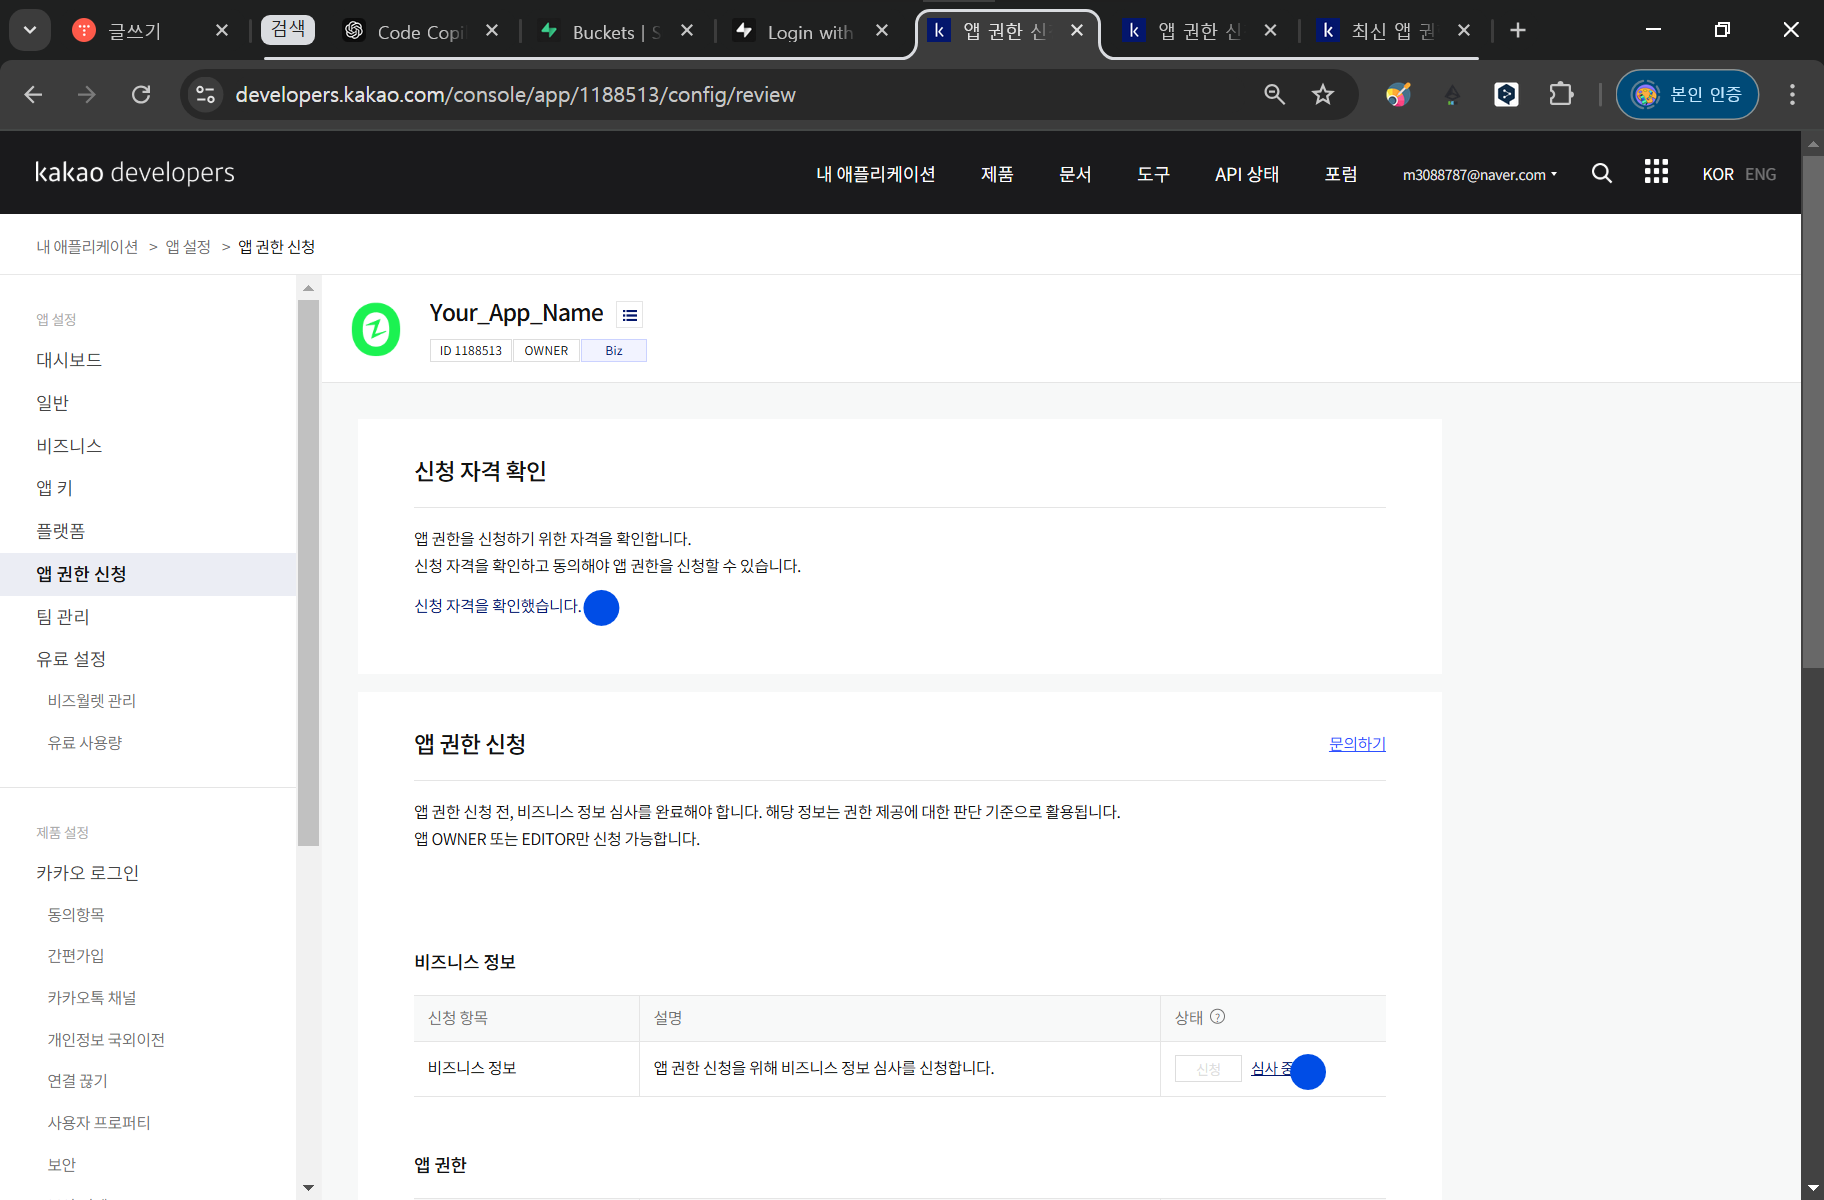Close the Buckets tab
The width and height of the screenshot is (1824, 1200).
687,31
